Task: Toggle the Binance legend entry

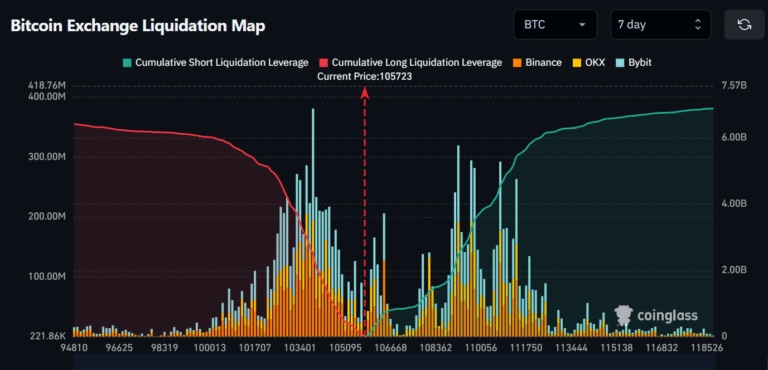Action: 537,63
